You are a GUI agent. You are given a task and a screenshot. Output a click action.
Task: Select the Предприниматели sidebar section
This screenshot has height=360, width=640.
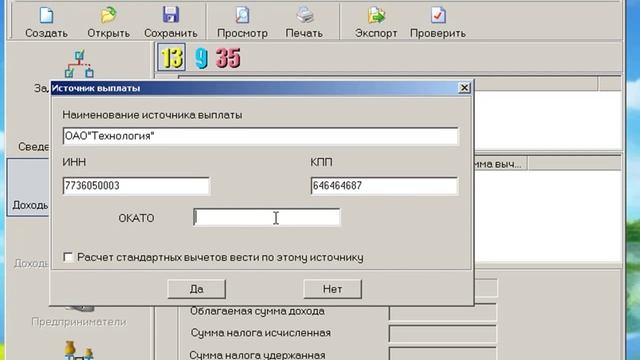79,322
